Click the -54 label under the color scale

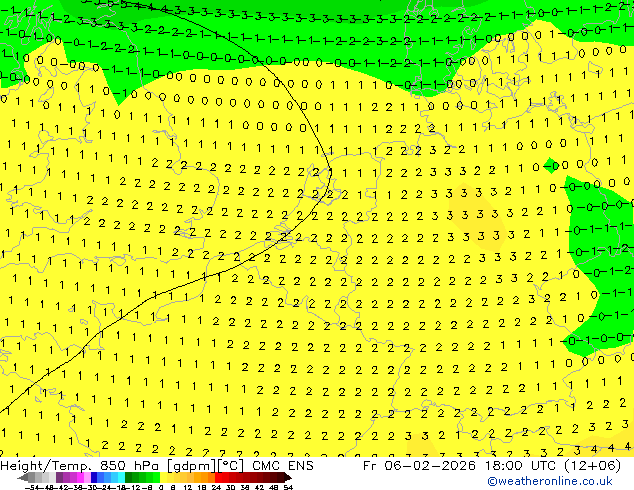click(32, 488)
